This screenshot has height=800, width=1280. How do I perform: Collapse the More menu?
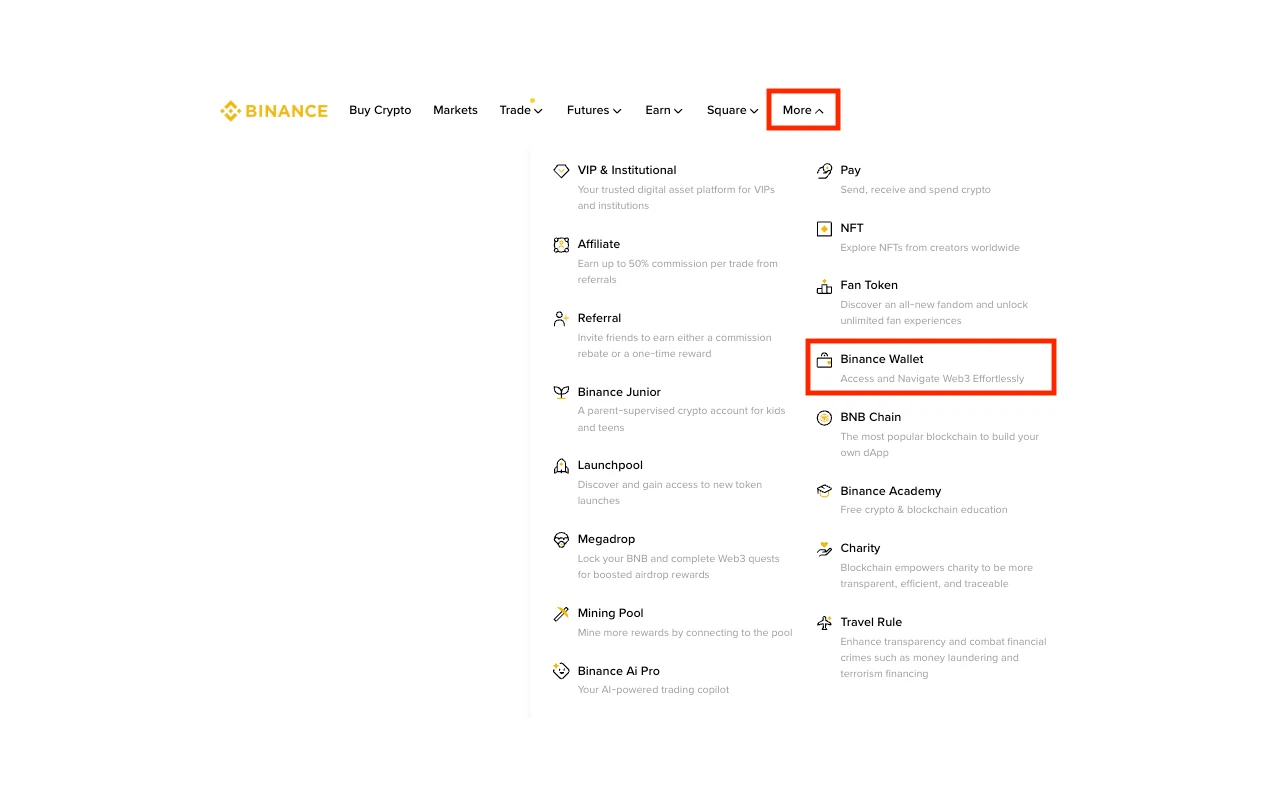(803, 110)
